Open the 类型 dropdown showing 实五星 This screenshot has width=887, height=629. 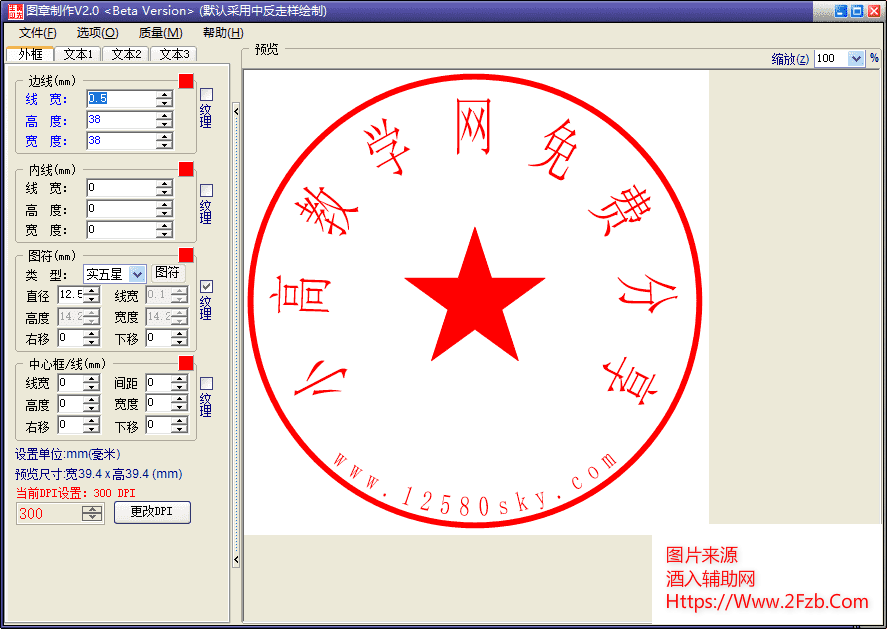click(x=137, y=274)
